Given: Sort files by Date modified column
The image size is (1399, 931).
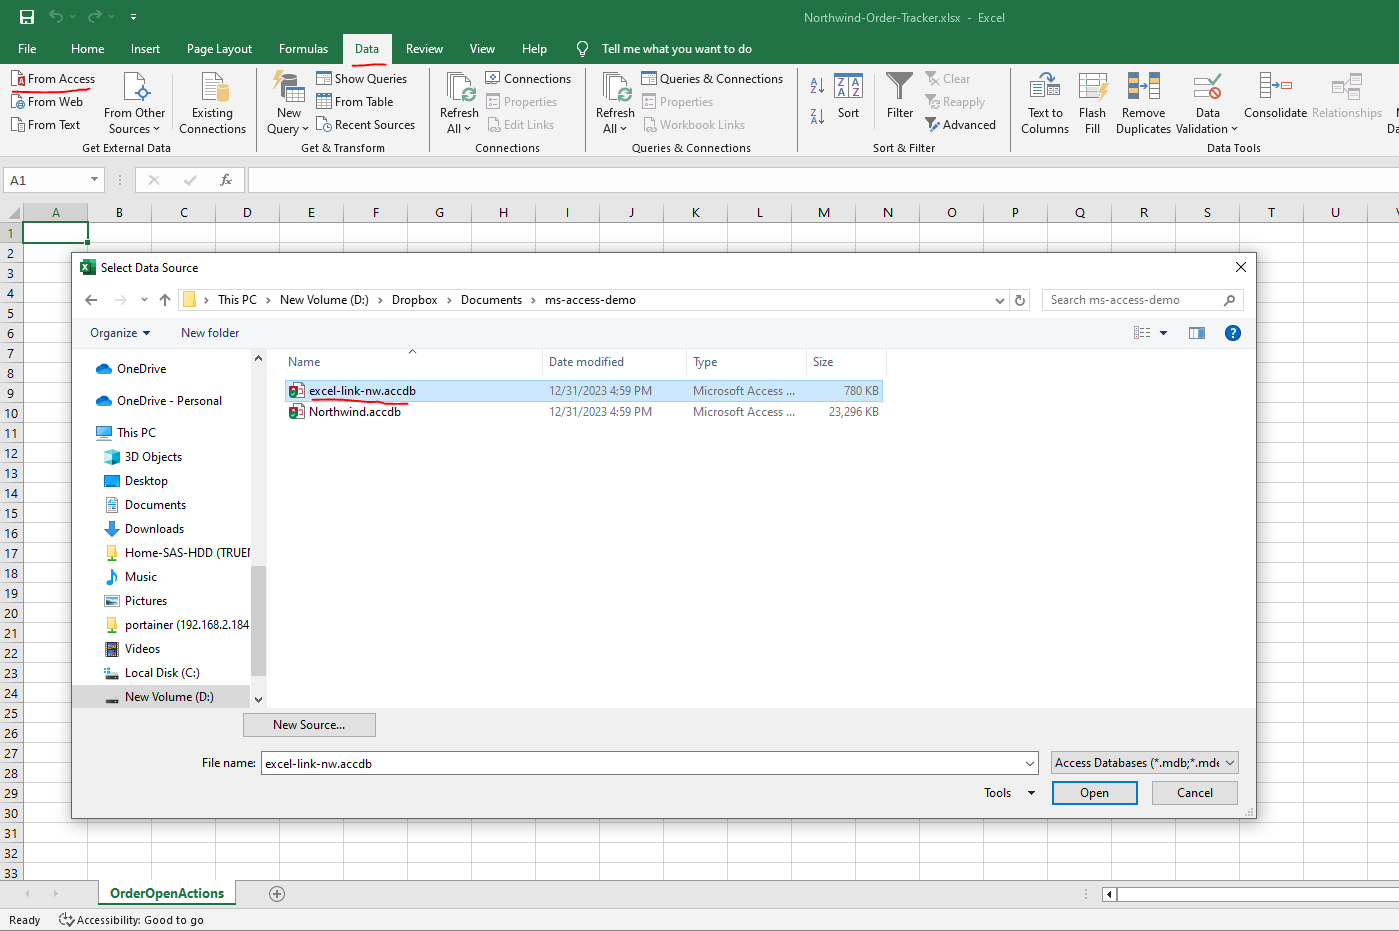Looking at the screenshot, I should (614, 362).
